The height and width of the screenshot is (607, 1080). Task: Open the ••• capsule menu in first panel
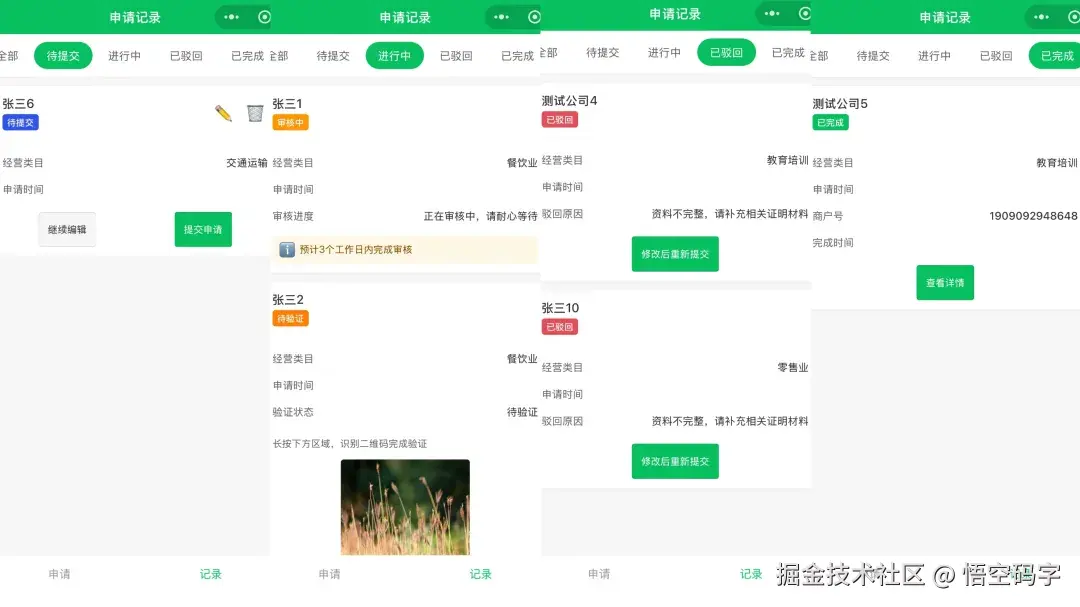(232, 17)
